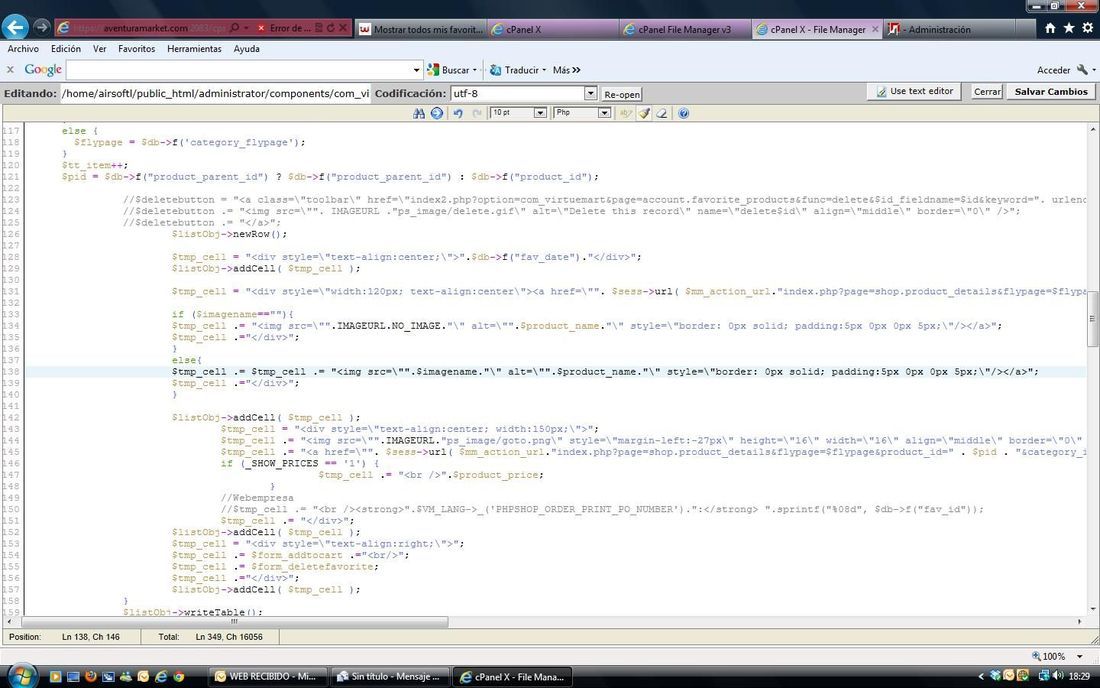
Task: Open Windows Media Player quick launch icon
Action: pyautogui.click(x=55, y=676)
